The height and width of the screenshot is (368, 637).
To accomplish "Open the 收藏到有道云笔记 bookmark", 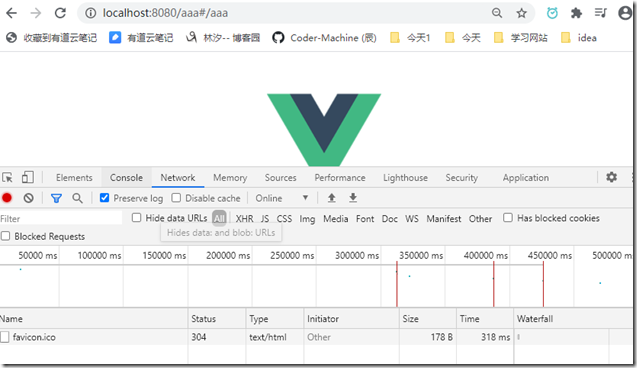I will (52, 38).
